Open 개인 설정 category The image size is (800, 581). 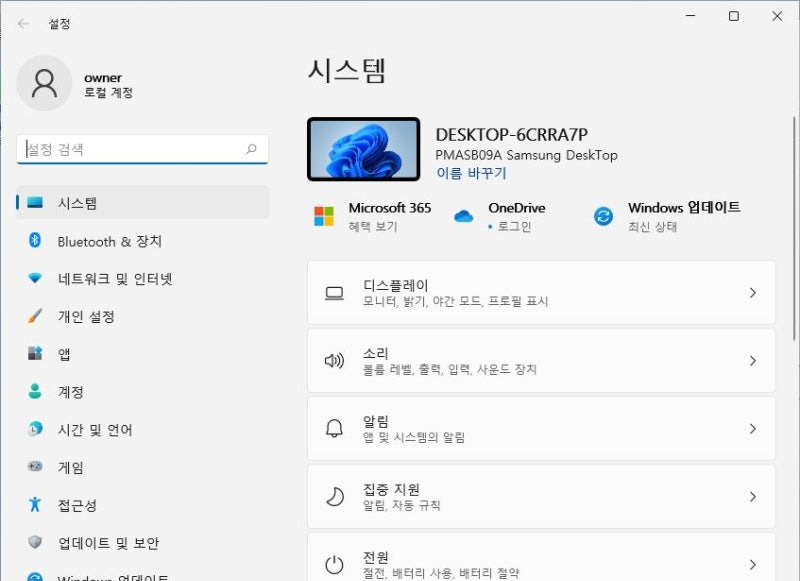coord(142,316)
